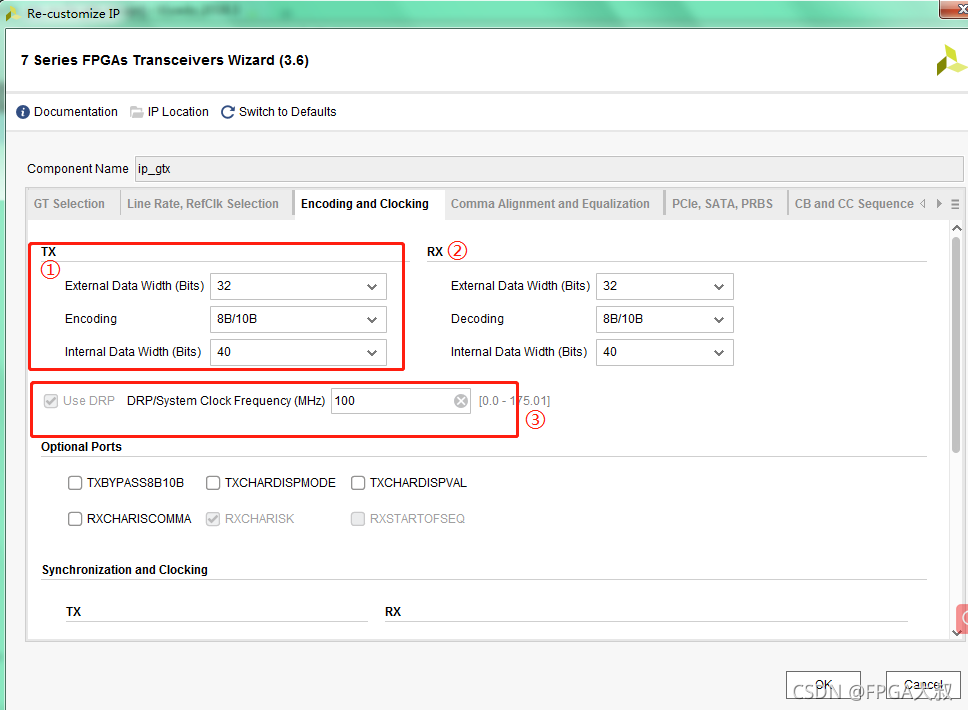Click the IP Location folder icon
The width and height of the screenshot is (968, 710).
[x=136, y=112]
